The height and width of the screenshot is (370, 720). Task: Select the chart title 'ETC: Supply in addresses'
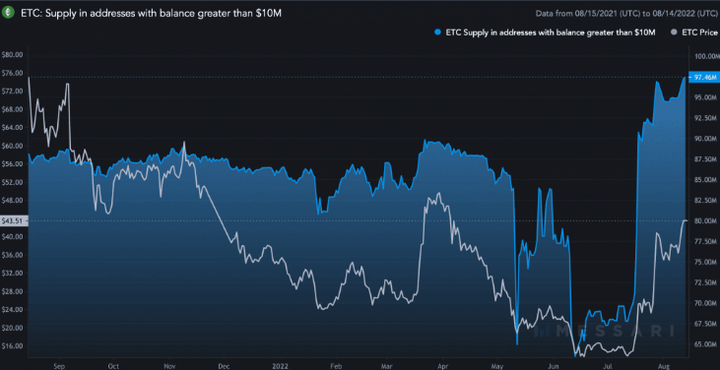[x=151, y=14]
